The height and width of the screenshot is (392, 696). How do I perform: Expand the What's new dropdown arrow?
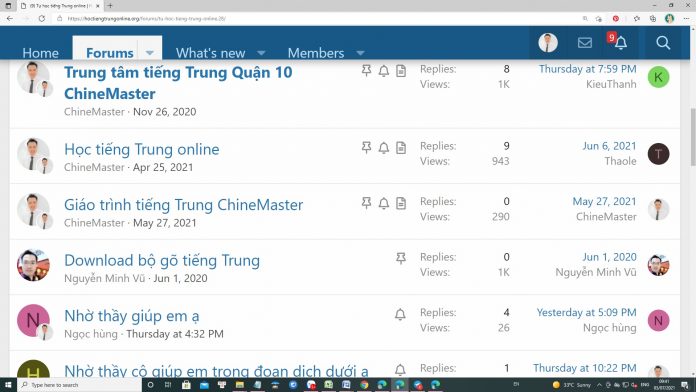pyautogui.click(x=261, y=53)
